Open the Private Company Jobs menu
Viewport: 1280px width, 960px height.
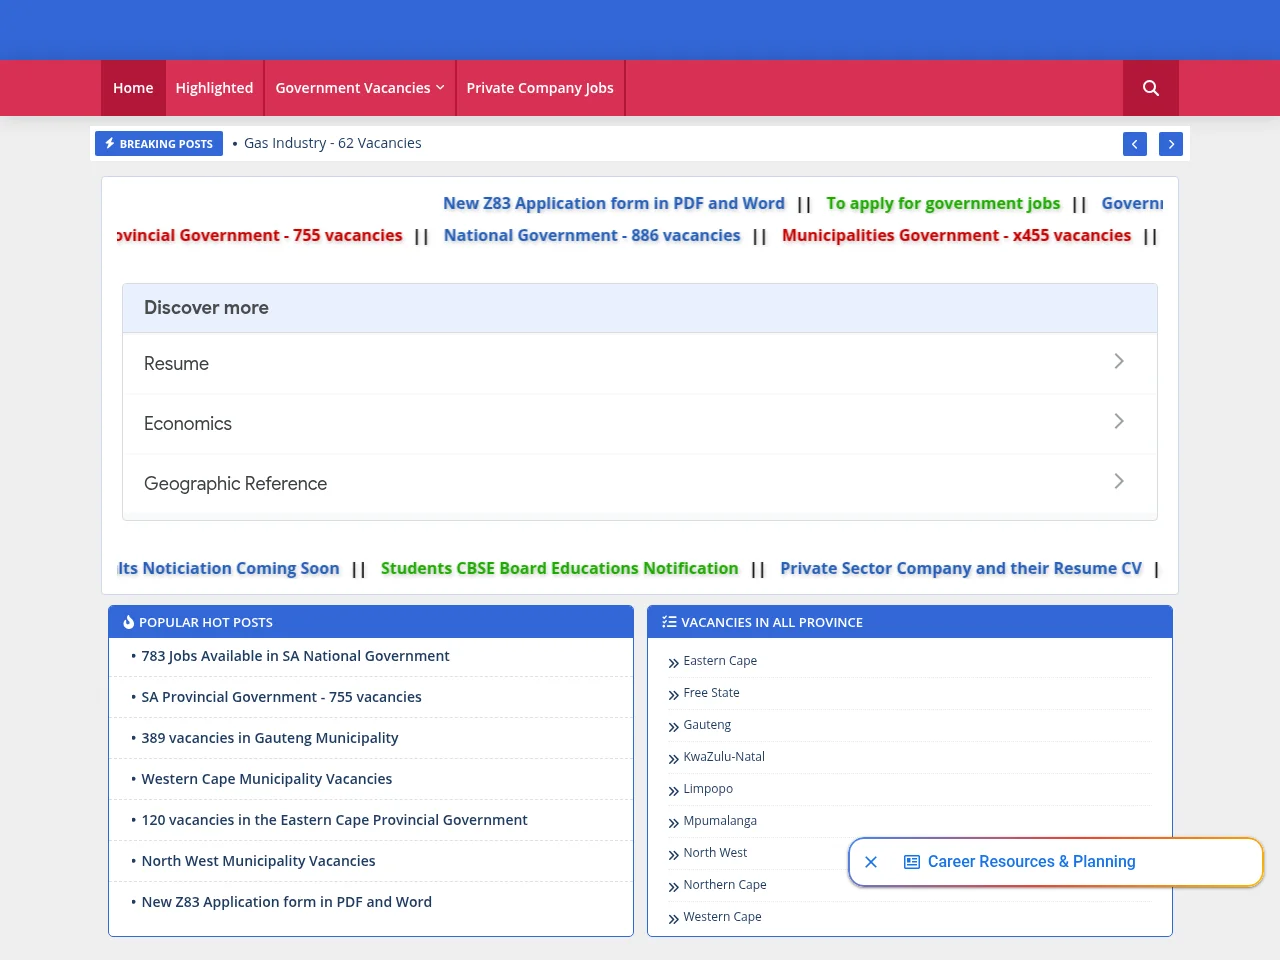pos(540,88)
